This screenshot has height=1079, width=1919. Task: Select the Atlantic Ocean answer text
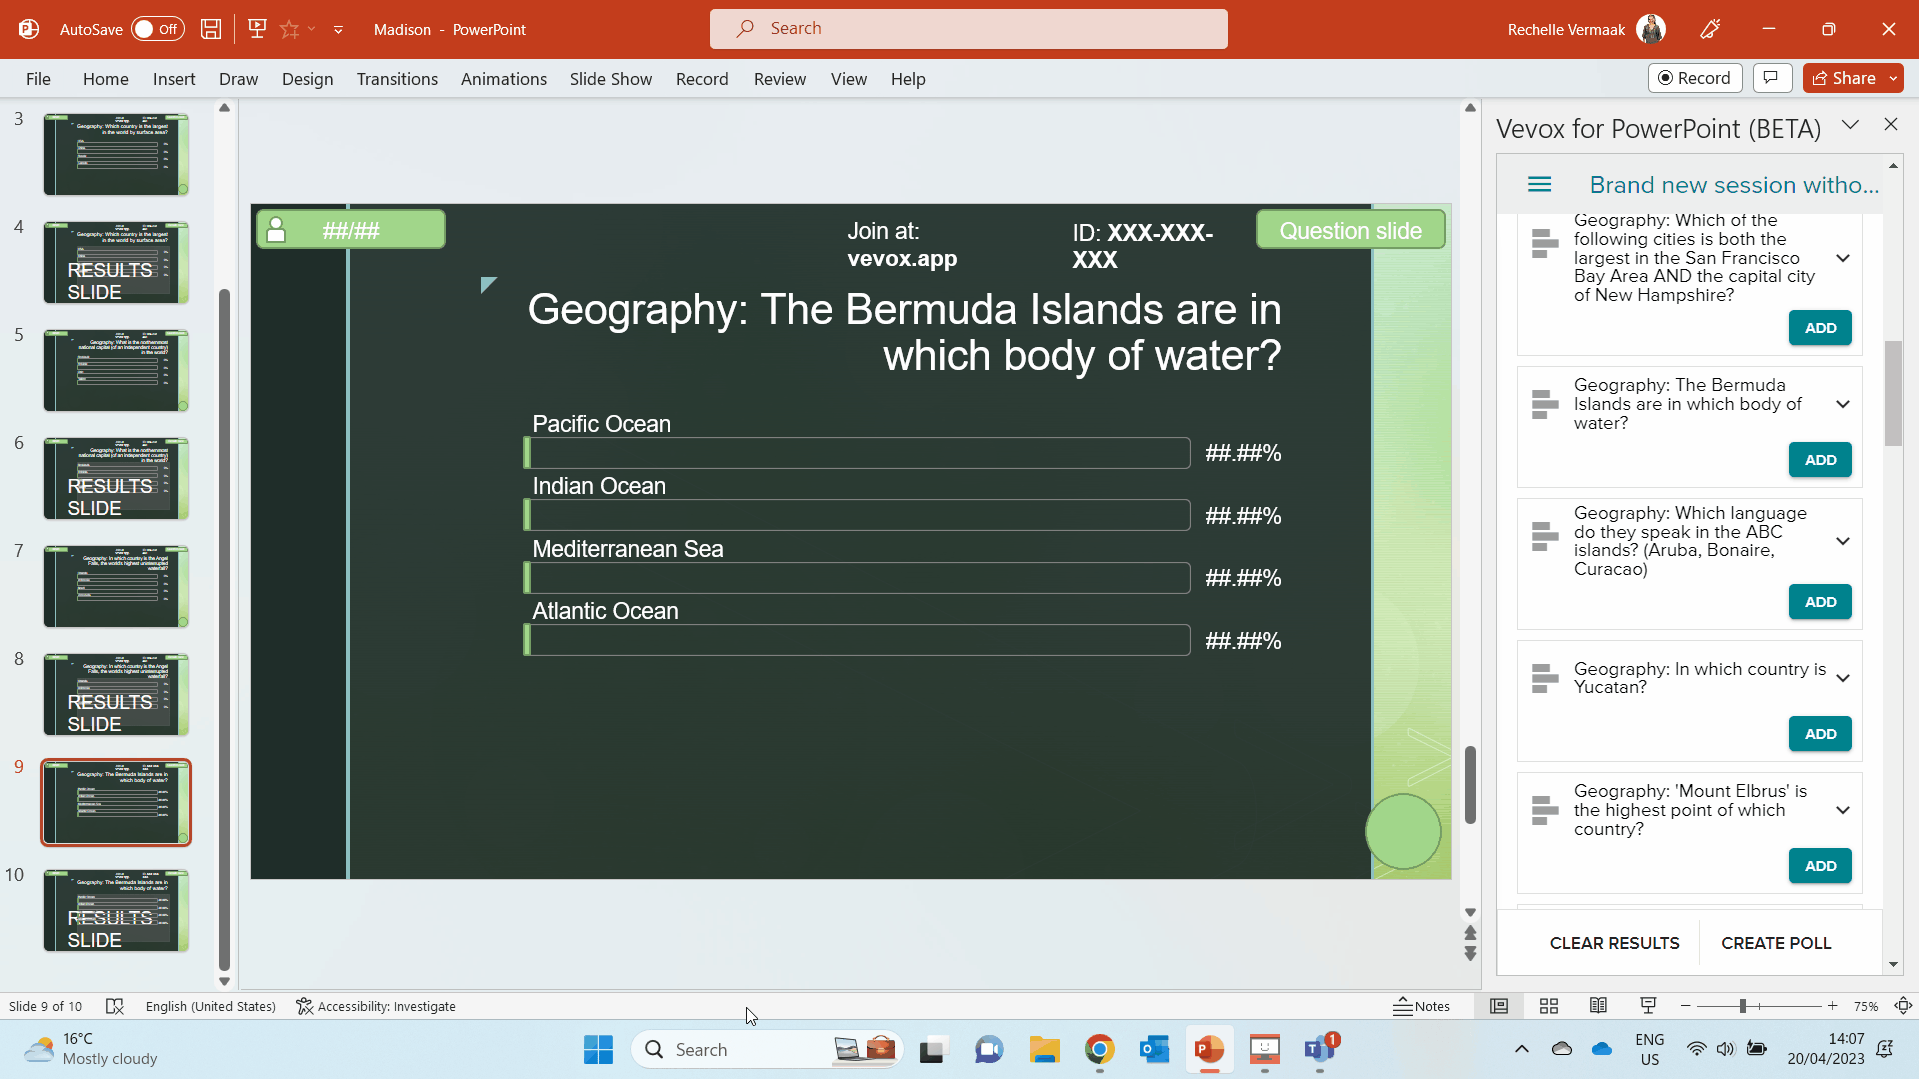(605, 611)
